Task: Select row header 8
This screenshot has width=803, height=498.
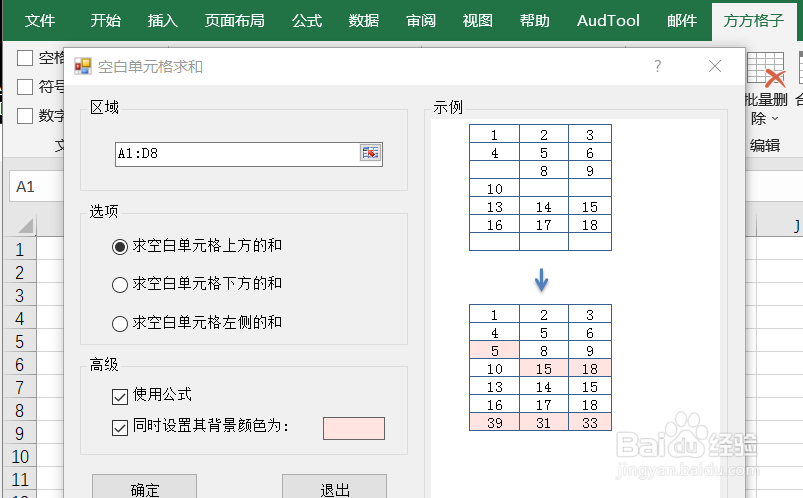Action: pyautogui.click(x=19, y=411)
